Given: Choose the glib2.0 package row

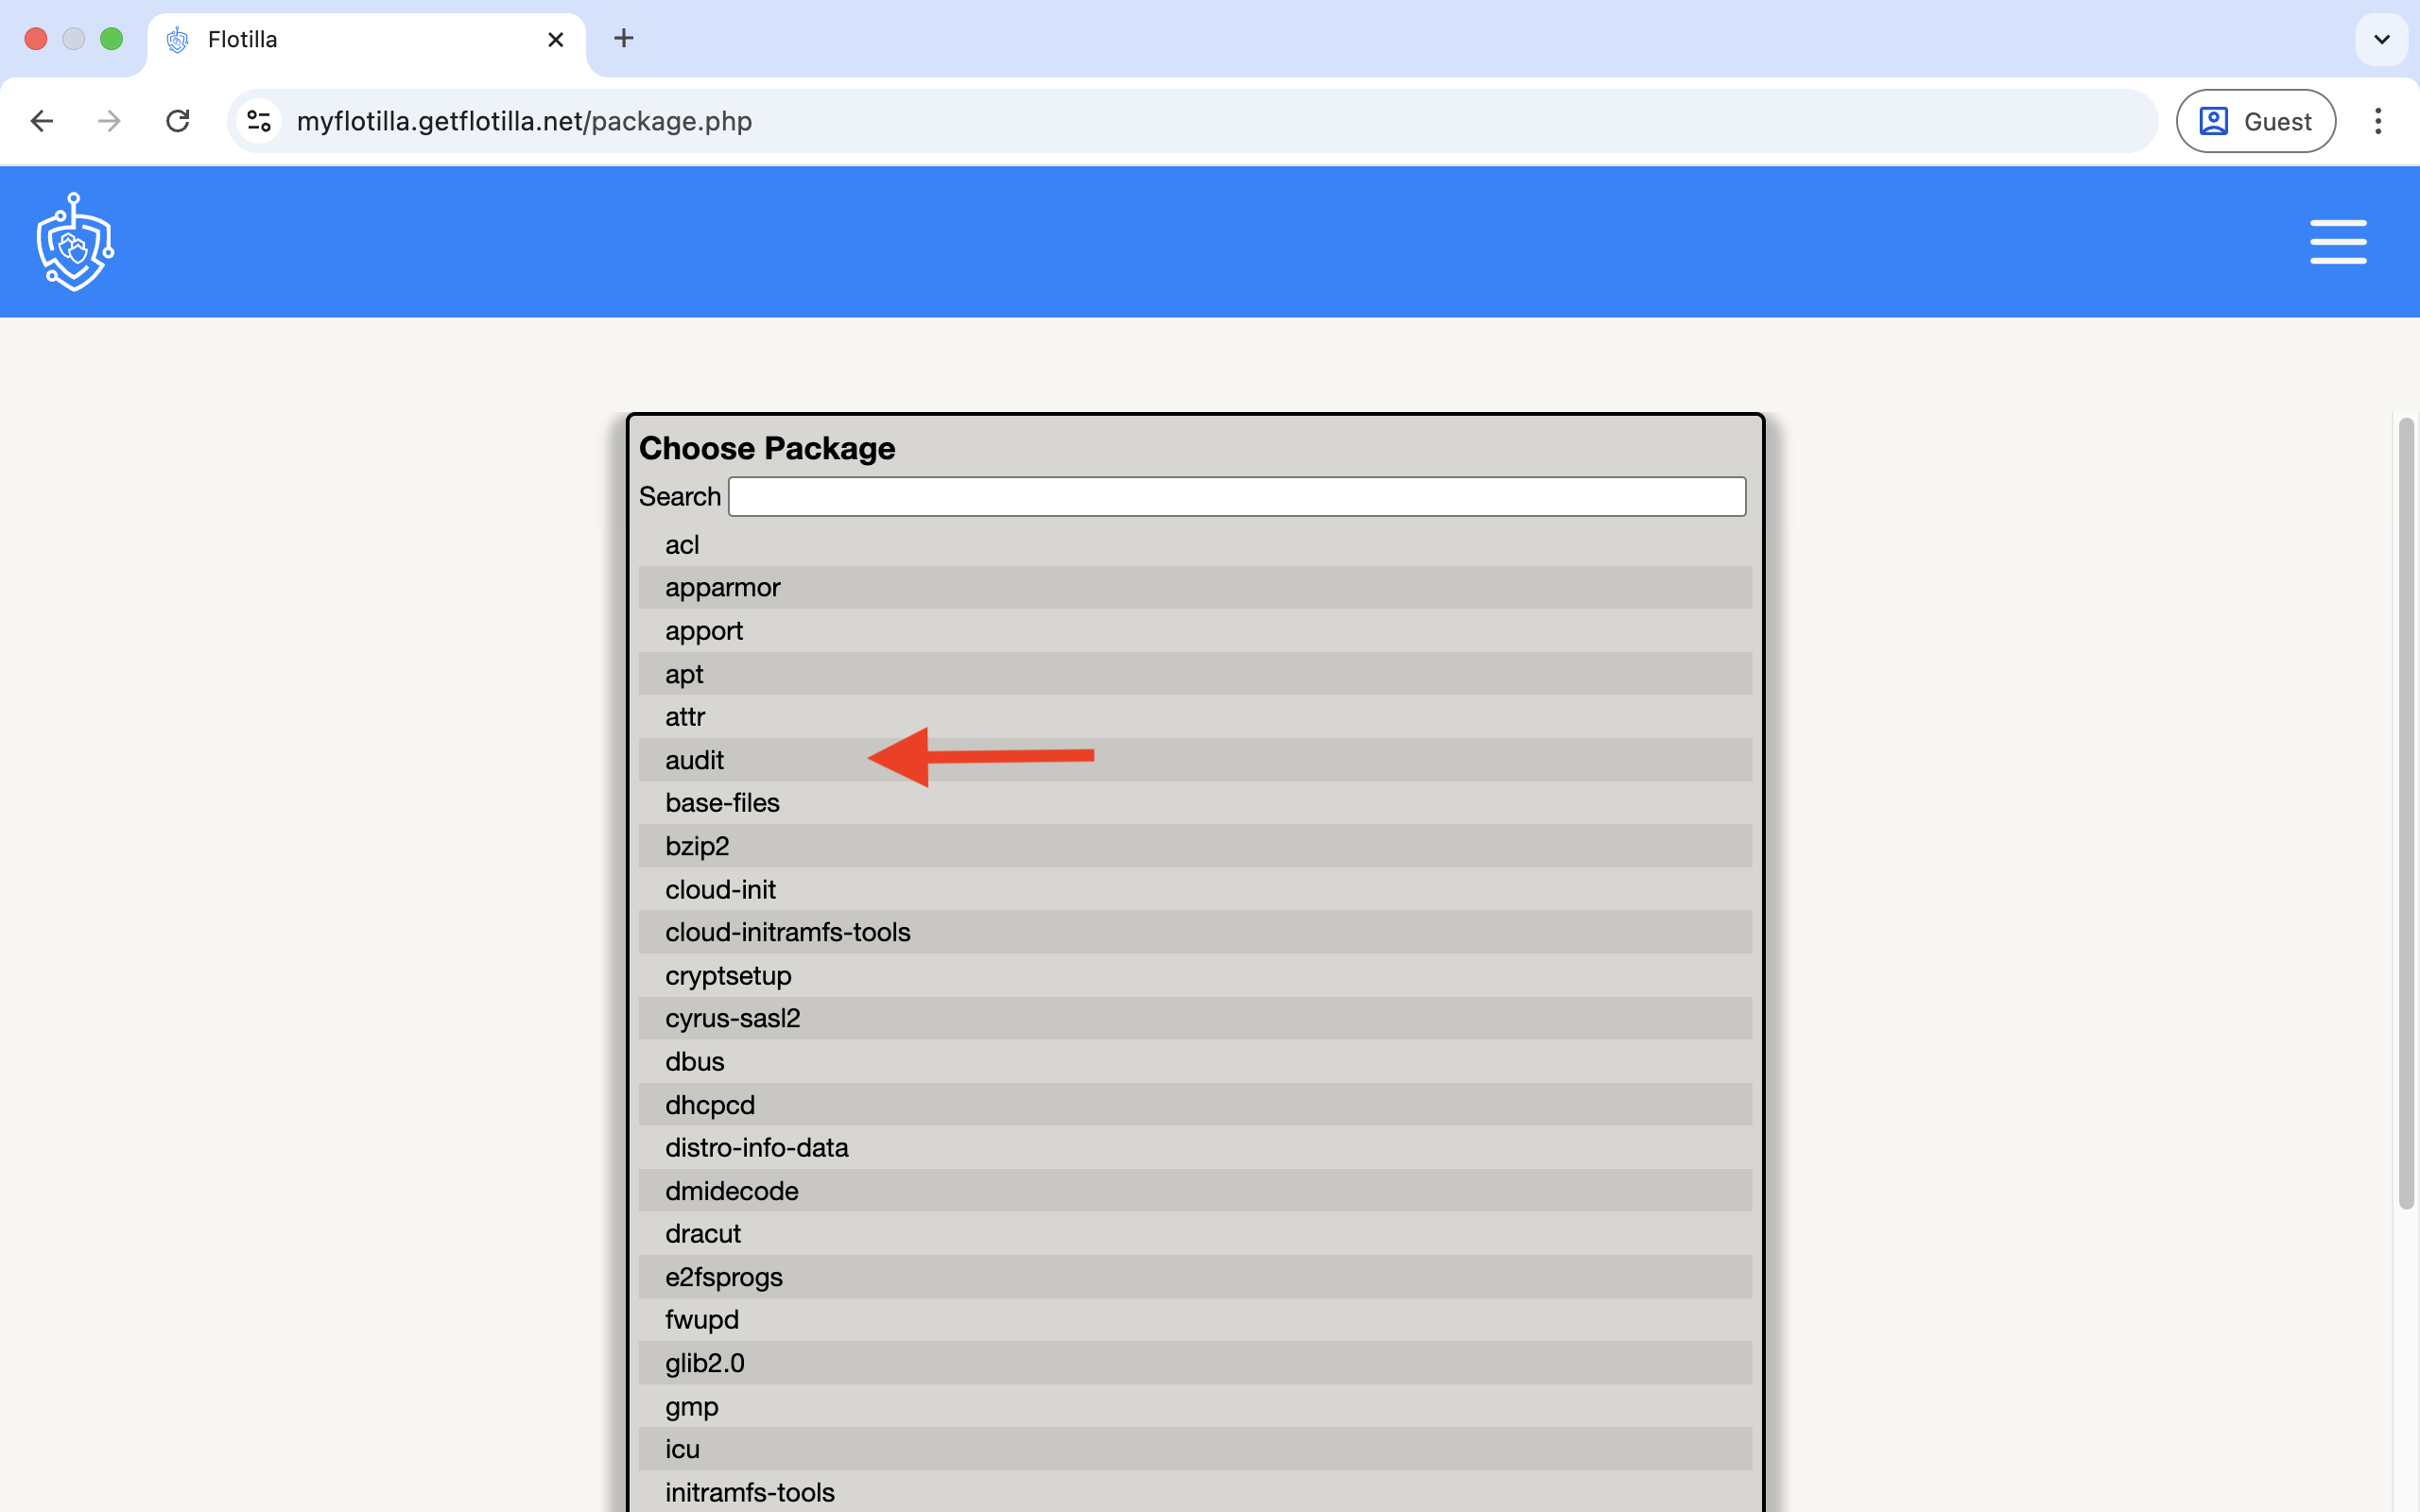Looking at the screenshot, I should (x=704, y=1363).
